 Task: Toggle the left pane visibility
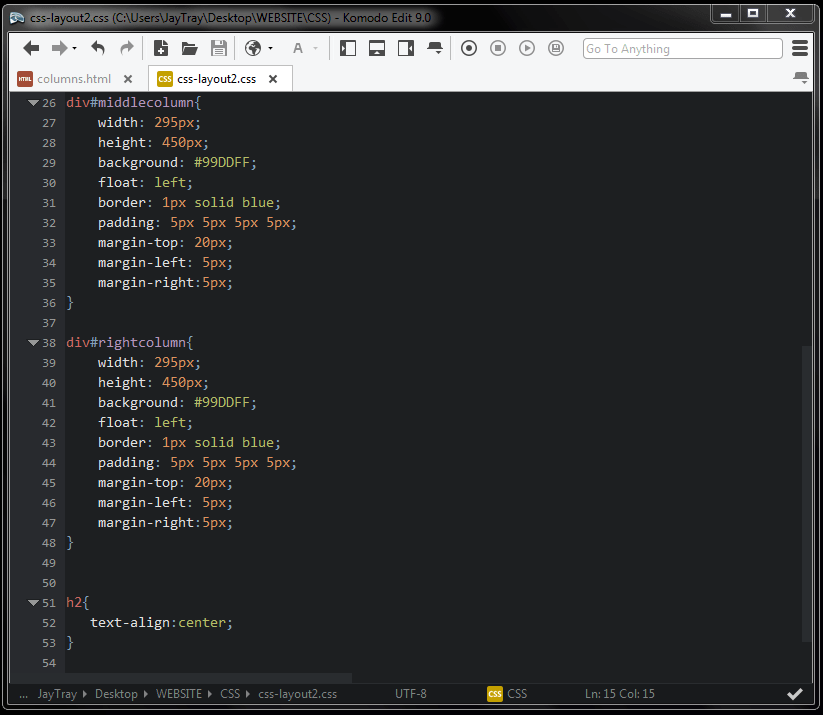tap(347, 47)
